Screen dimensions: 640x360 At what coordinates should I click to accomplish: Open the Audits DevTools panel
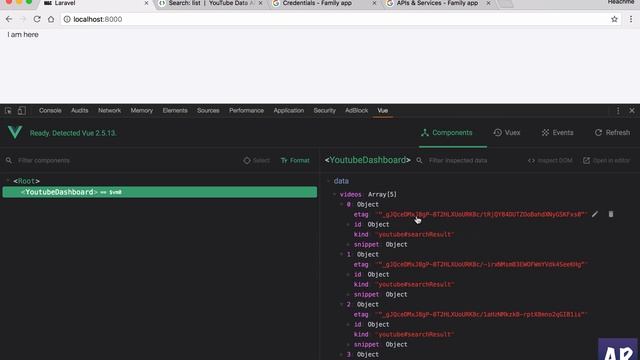[80, 111]
